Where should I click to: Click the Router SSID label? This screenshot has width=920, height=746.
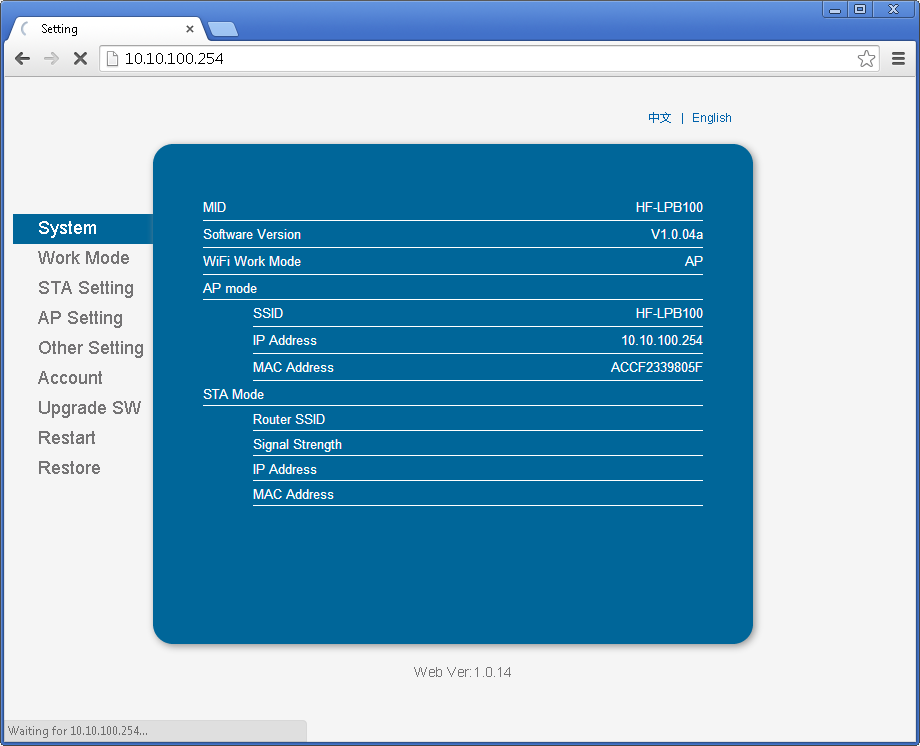click(289, 419)
